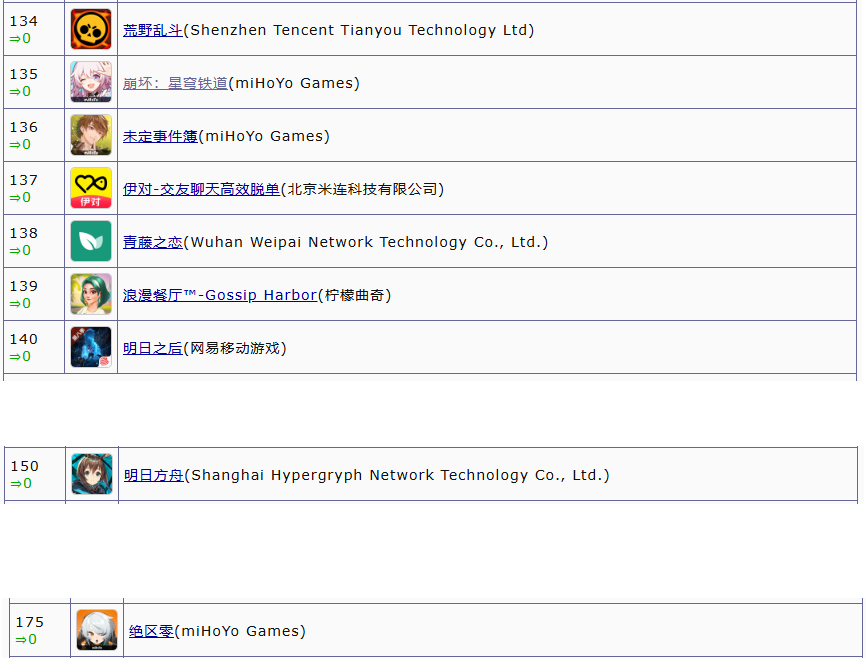Click the green ⇒0 change under 175
This screenshot has width=866, height=672.
(26, 639)
